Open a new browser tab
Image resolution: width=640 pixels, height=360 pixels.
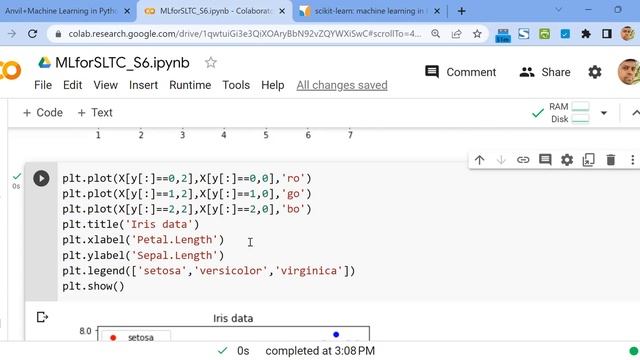tap(462, 11)
